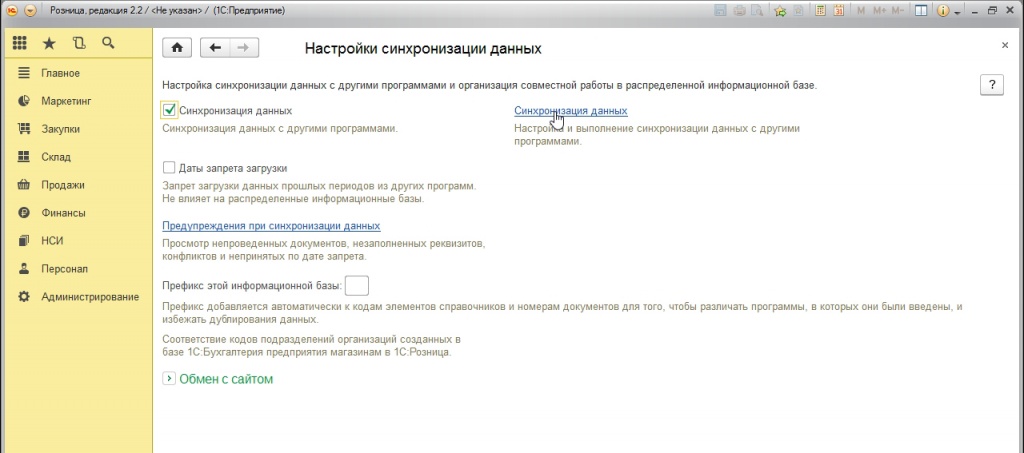
Task: Open the 1C main menu dropdown arrow
Action: pos(31,10)
